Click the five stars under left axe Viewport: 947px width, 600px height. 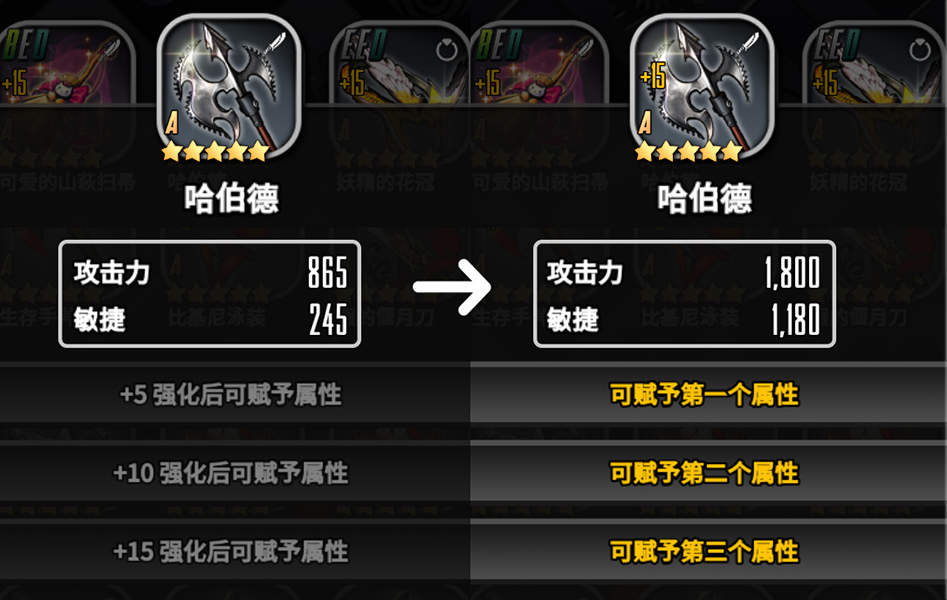pyautogui.click(x=215, y=151)
